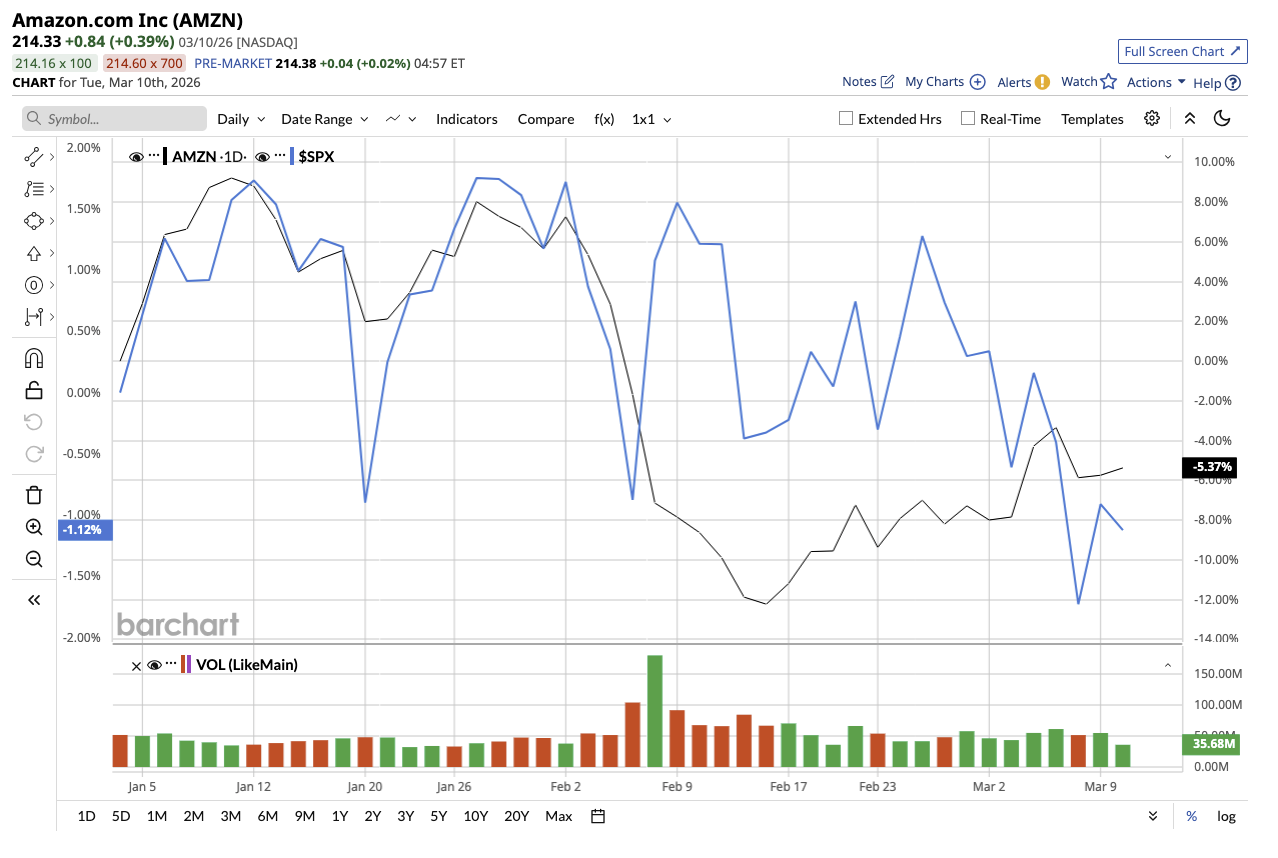Select the 1D time period

click(87, 816)
